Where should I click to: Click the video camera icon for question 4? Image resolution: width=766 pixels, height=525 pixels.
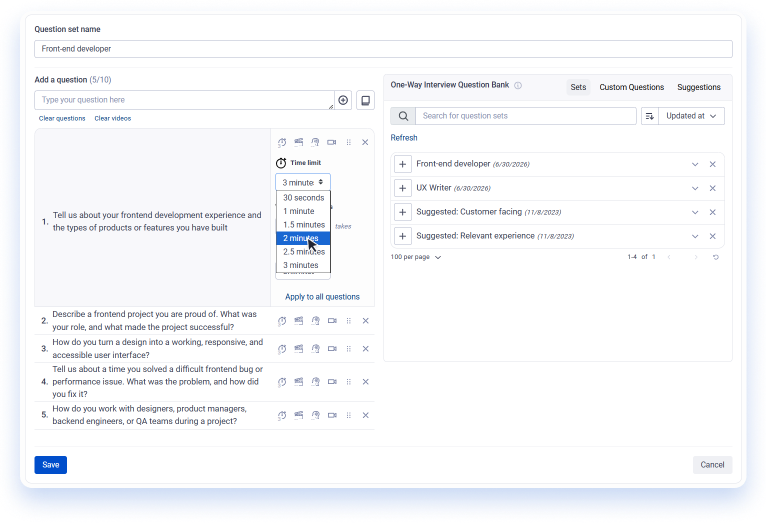[332, 381]
